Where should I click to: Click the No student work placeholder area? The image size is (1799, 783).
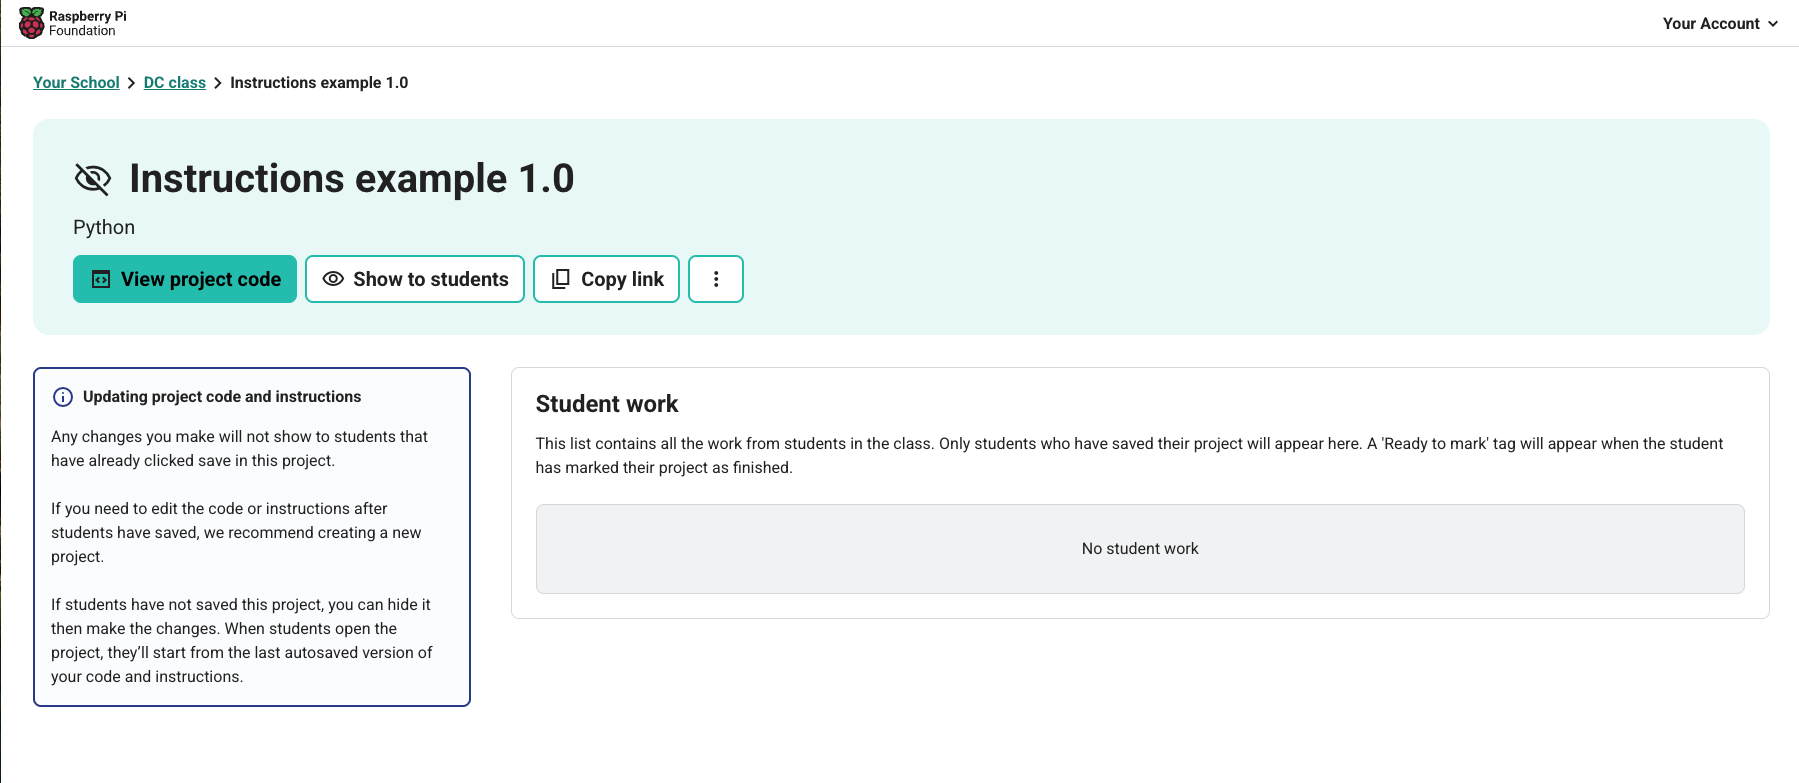1139,548
